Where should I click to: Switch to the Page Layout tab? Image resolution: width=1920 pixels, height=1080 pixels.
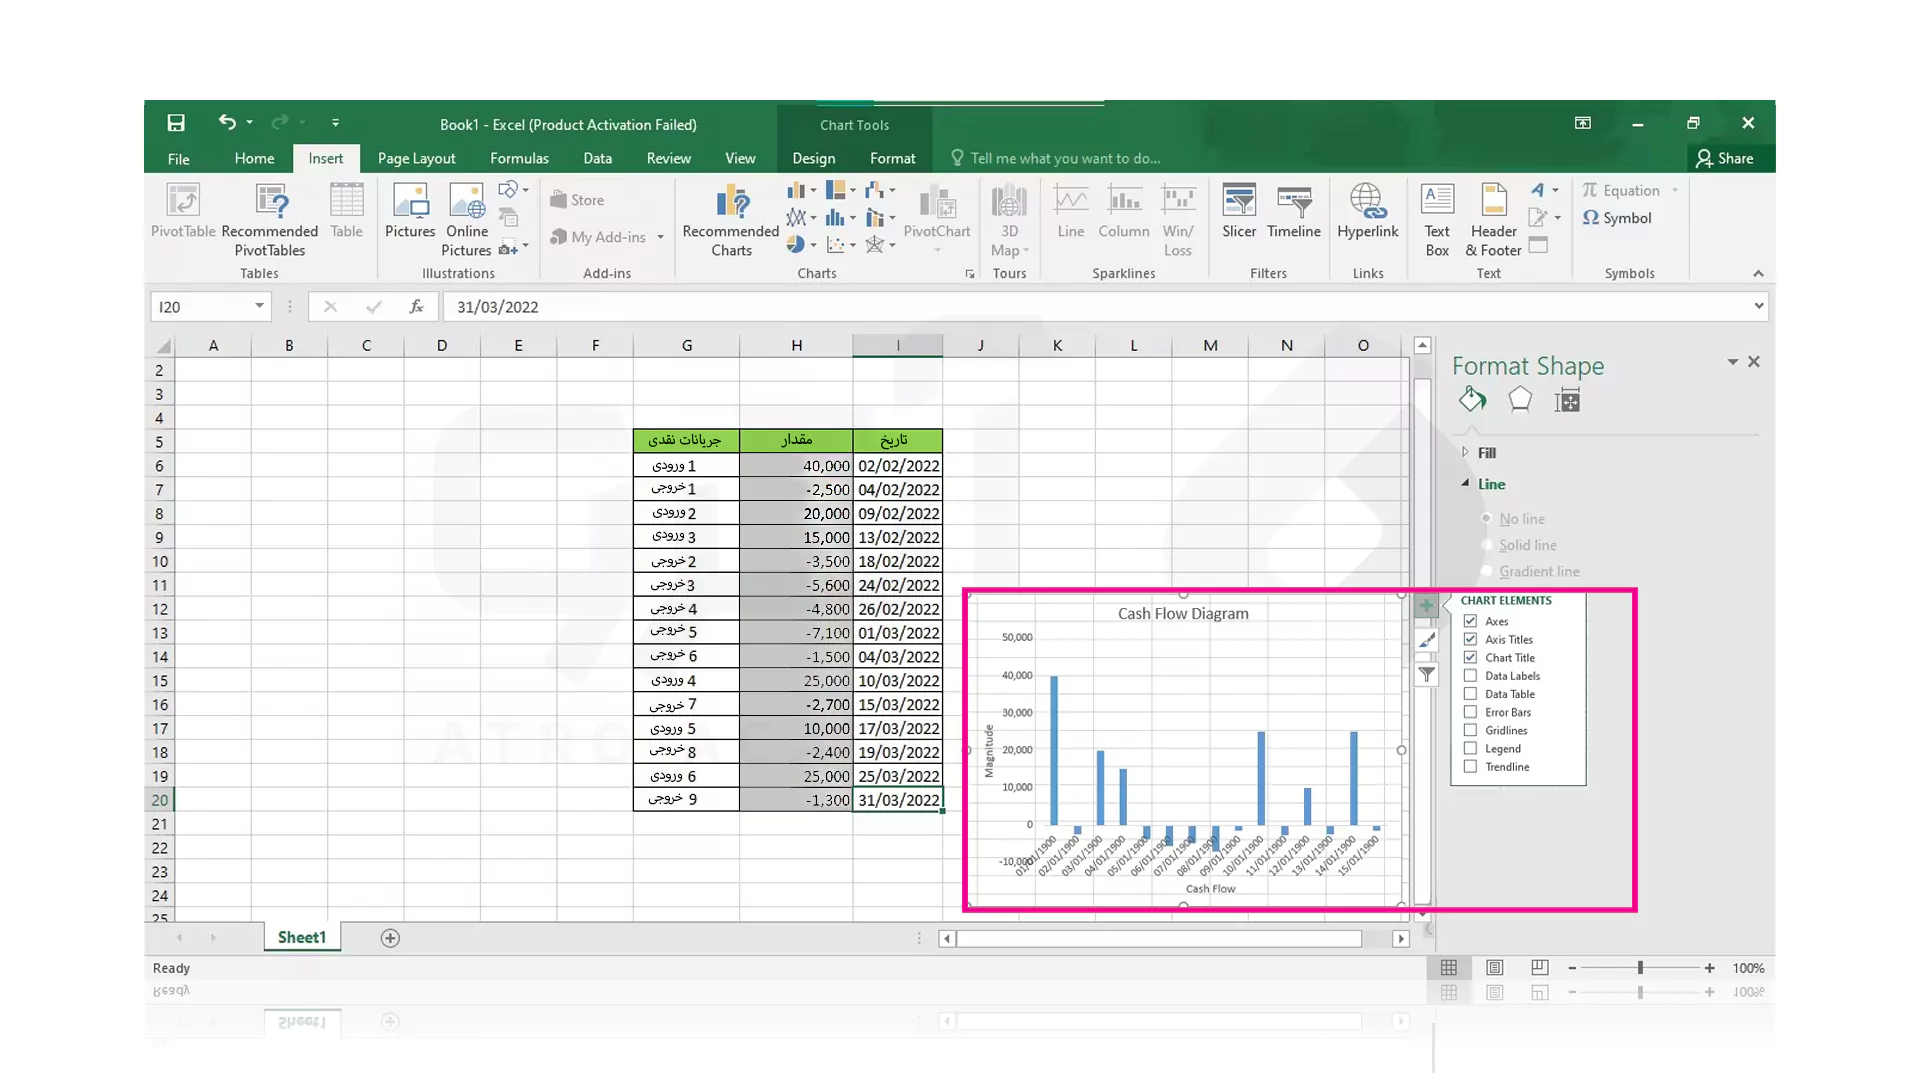tap(416, 158)
